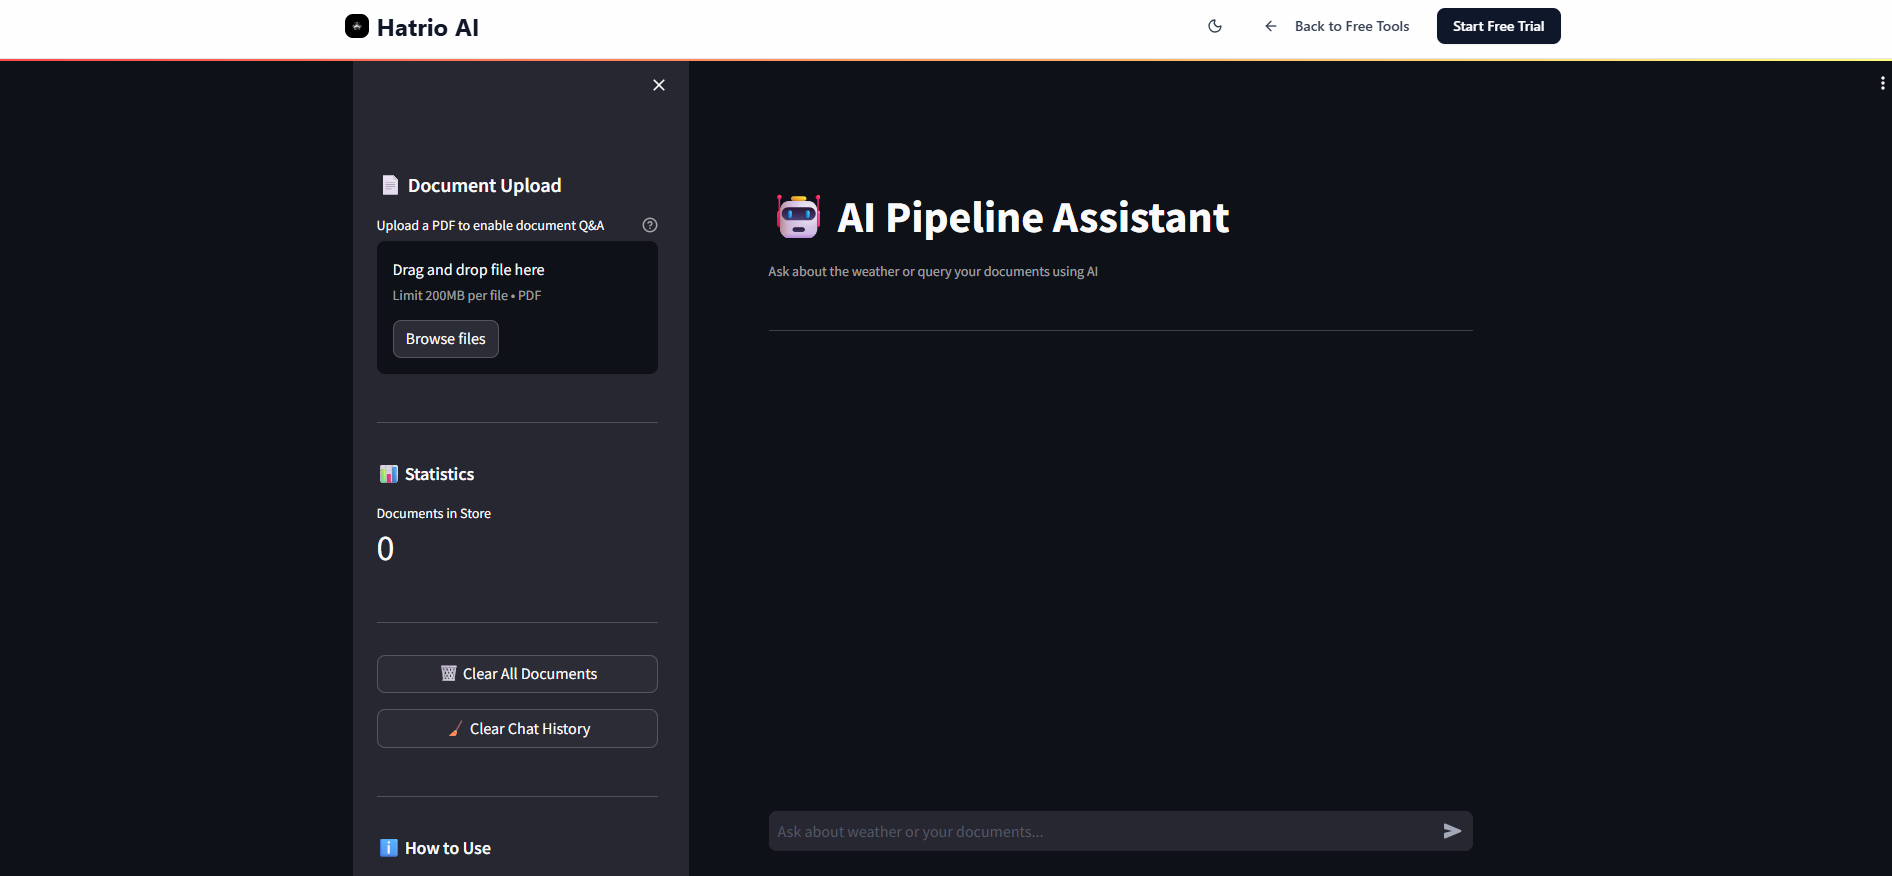Click the page icon beside Document Upload
This screenshot has width=1892, height=876.
tap(390, 185)
